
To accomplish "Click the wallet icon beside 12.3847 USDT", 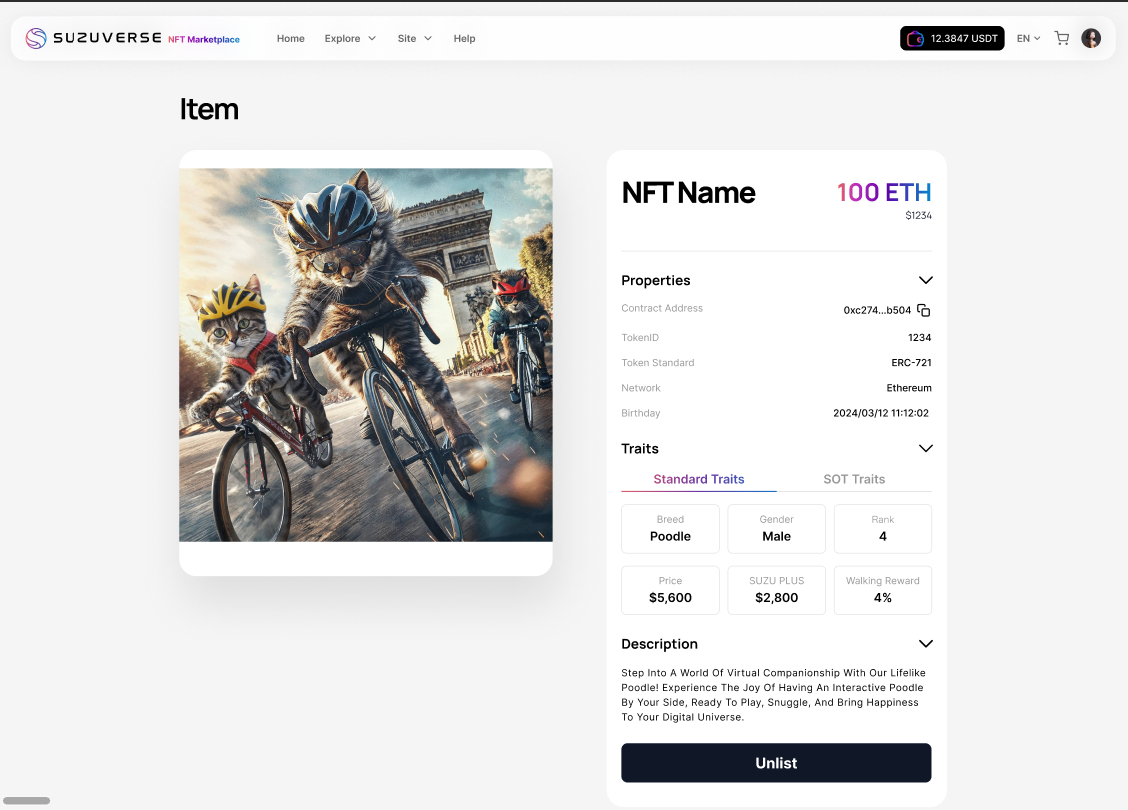I will click(915, 39).
